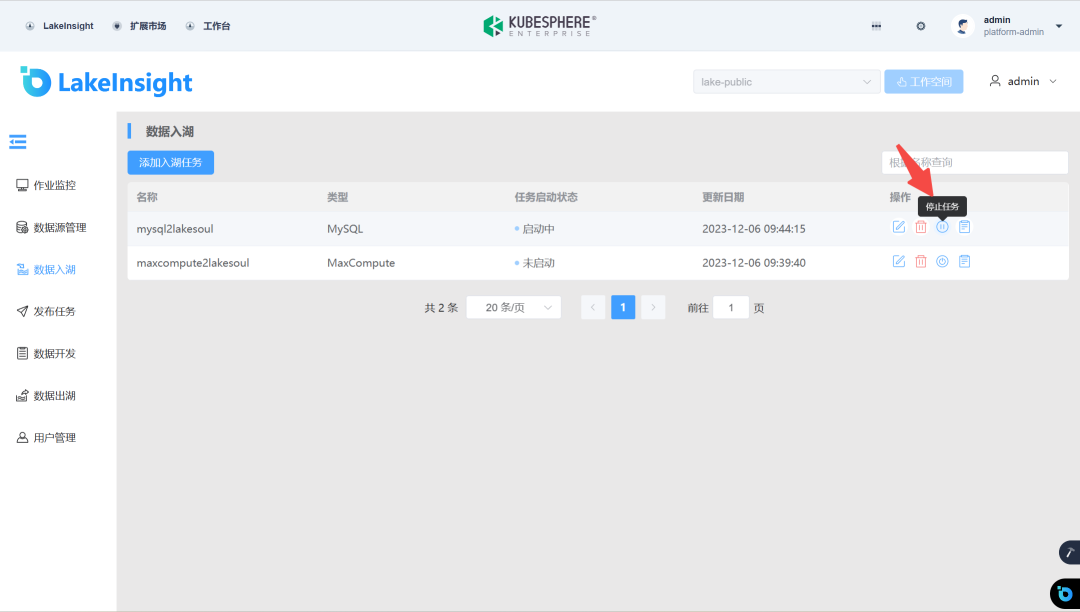The width and height of the screenshot is (1080, 612).
Task: Open the hammer toolbox floating icon
Action: pos(1070,552)
